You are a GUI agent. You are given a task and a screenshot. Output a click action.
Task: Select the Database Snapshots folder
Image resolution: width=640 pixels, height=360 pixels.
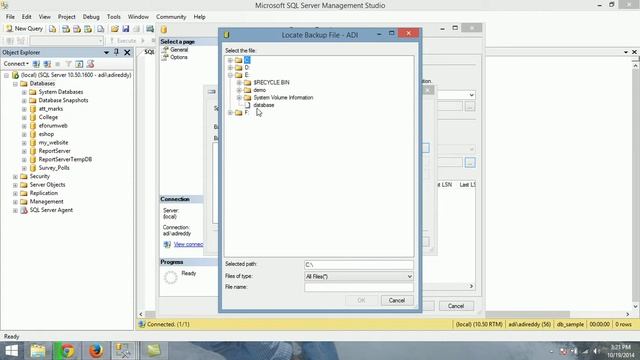coord(63,100)
